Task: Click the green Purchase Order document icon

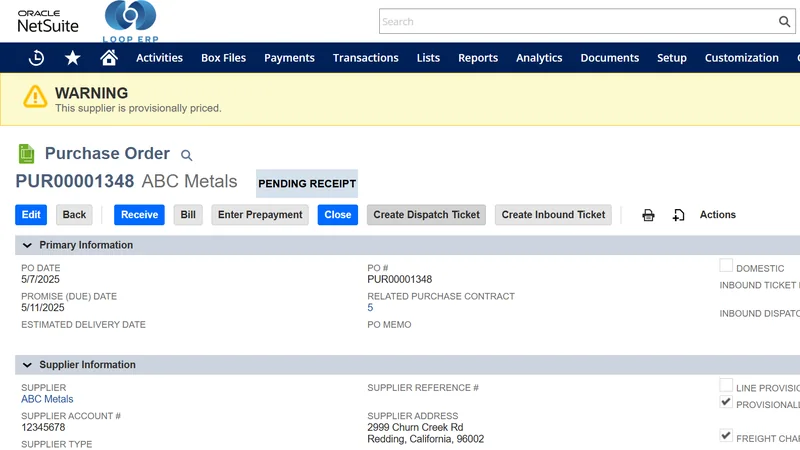Action: [x=27, y=154]
